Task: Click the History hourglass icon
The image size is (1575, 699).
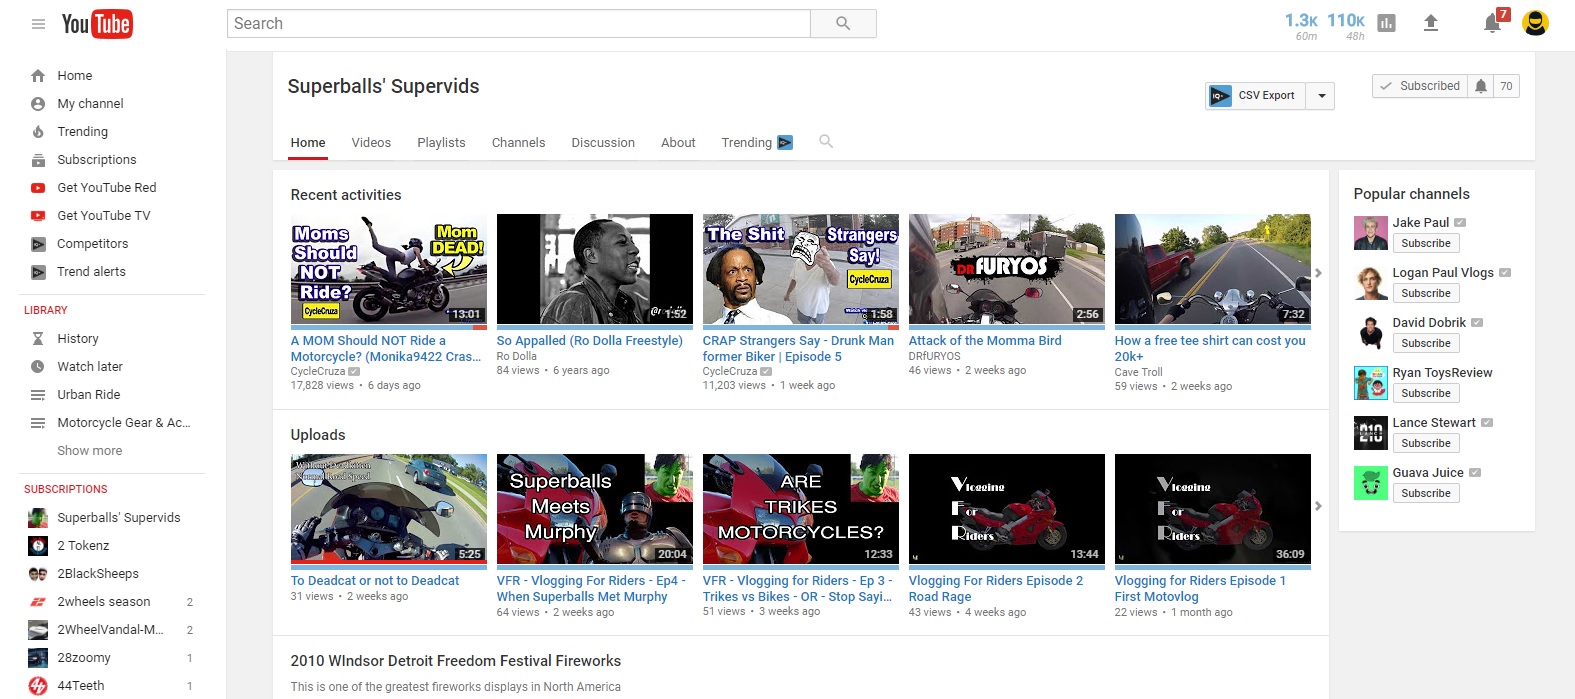Action: (x=38, y=339)
